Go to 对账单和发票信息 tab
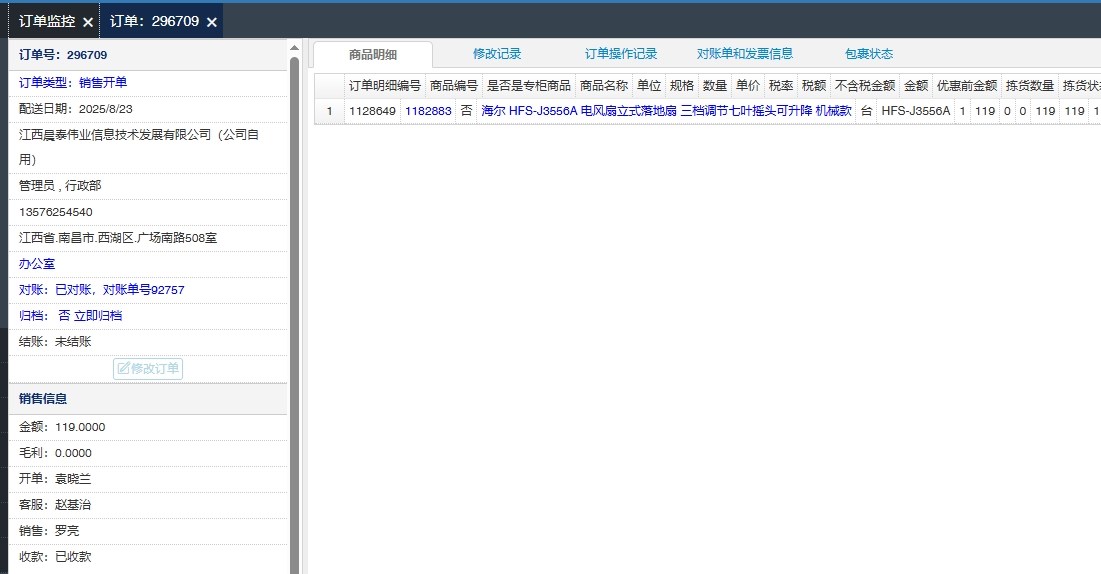The height and width of the screenshot is (574, 1101). click(x=745, y=54)
